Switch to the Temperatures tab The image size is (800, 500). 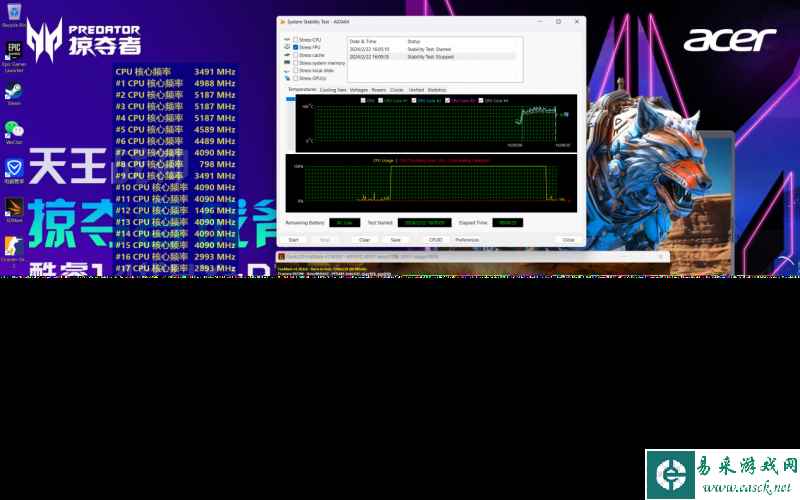tap(302, 89)
